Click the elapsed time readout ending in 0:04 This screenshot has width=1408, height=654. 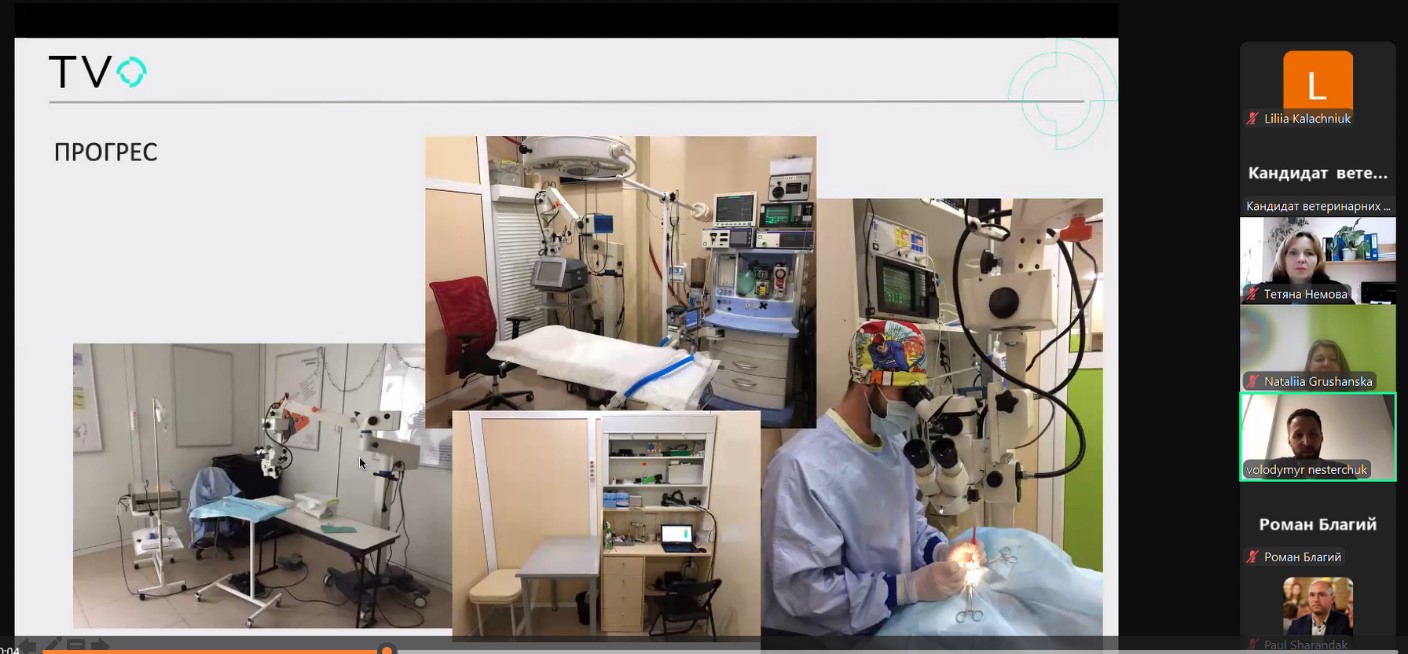10,650
